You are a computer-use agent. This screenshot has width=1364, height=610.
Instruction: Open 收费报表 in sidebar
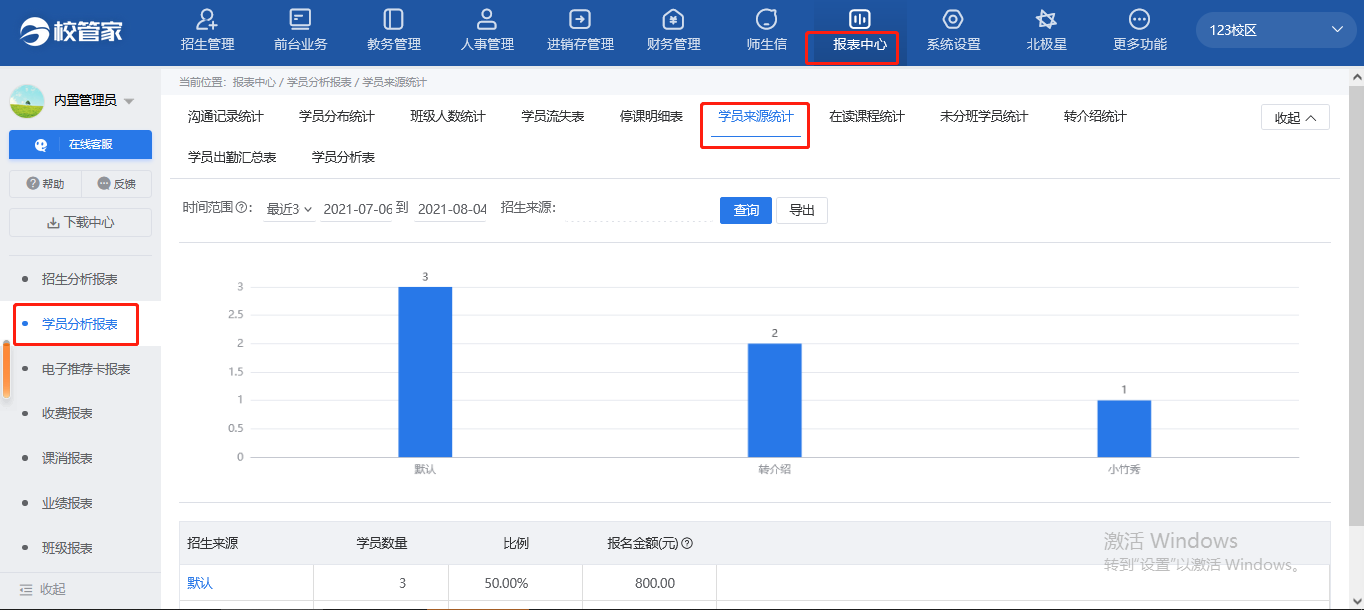click(x=80, y=413)
